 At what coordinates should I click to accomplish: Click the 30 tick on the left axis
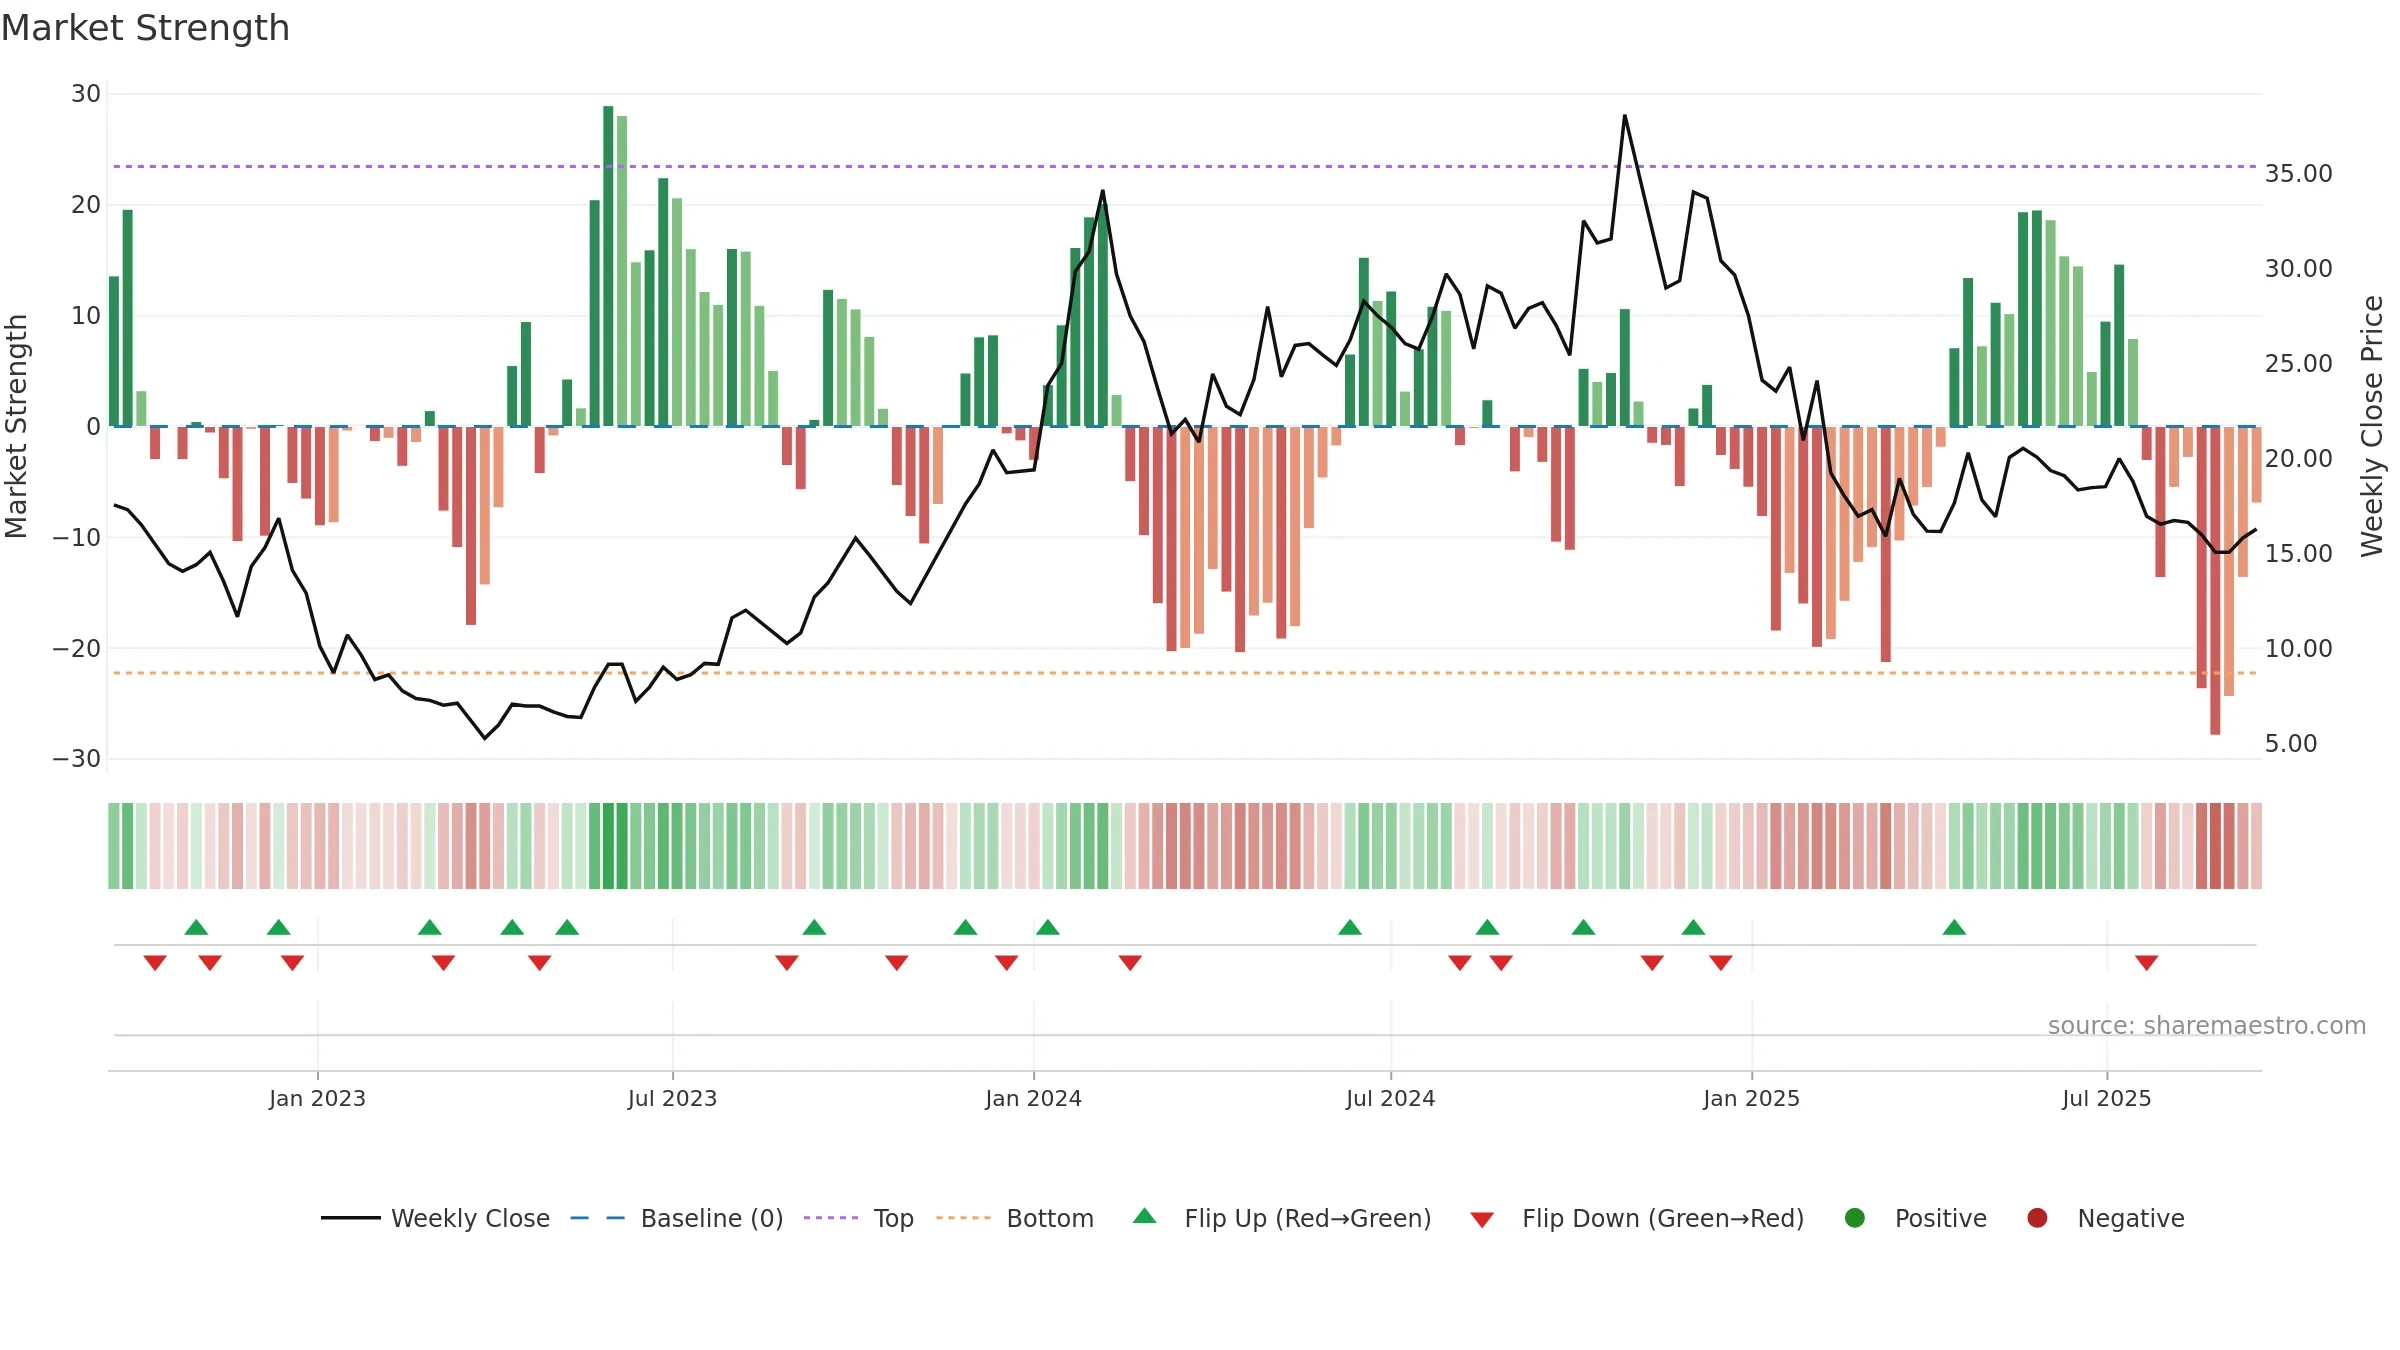point(86,94)
